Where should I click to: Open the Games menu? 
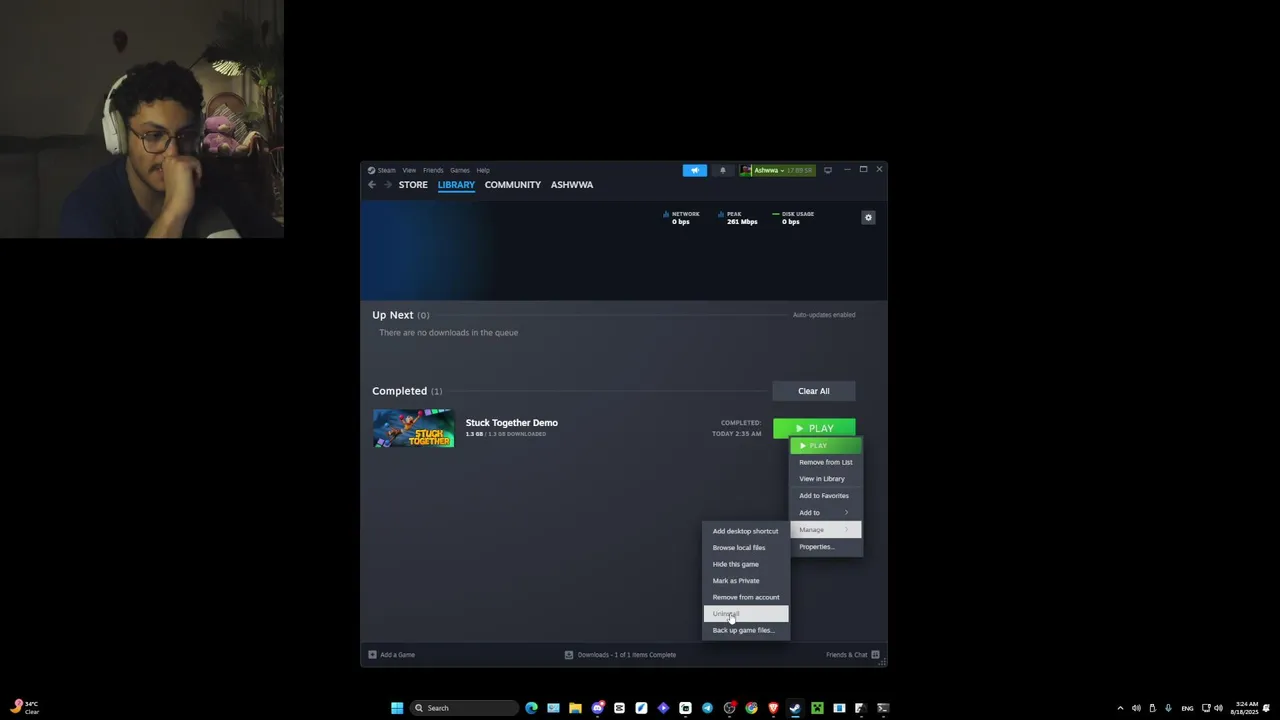[x=460, y=170]
